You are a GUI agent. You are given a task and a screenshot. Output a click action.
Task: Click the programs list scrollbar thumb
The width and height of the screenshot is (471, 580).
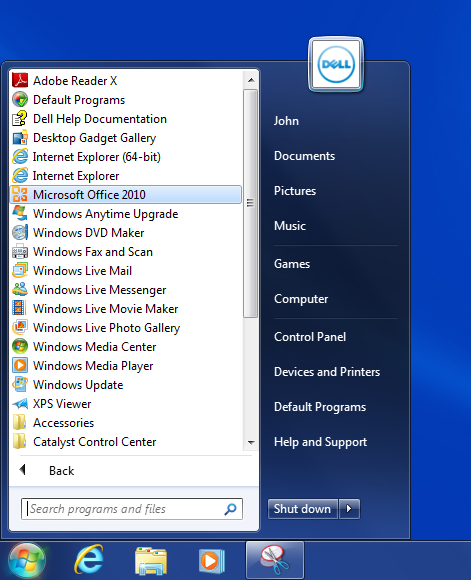[250, 203]
